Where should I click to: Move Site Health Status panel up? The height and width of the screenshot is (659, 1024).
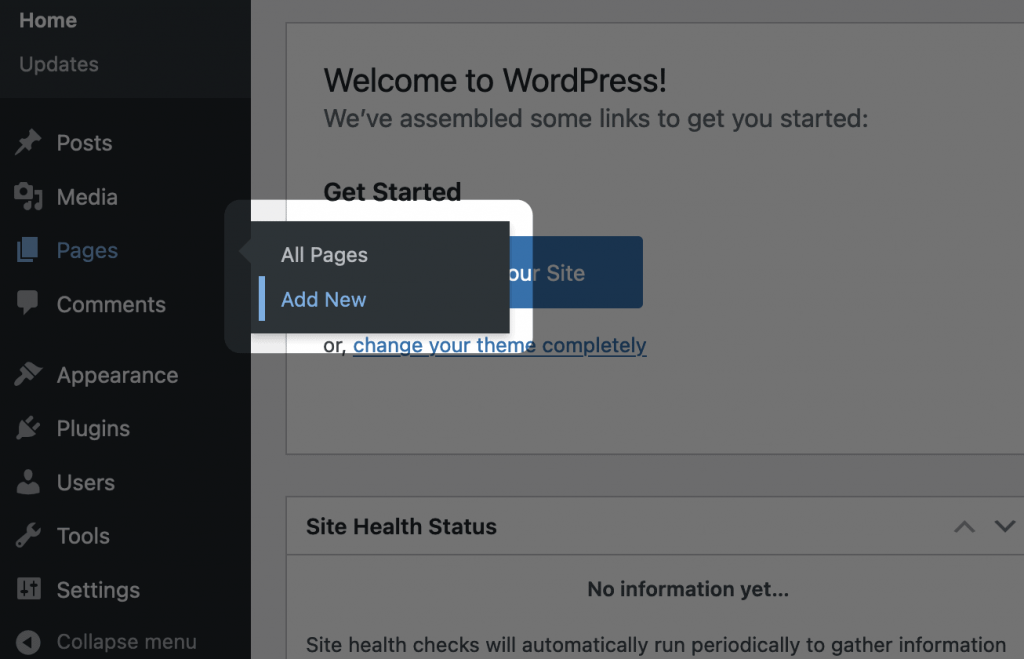(965, 526)
